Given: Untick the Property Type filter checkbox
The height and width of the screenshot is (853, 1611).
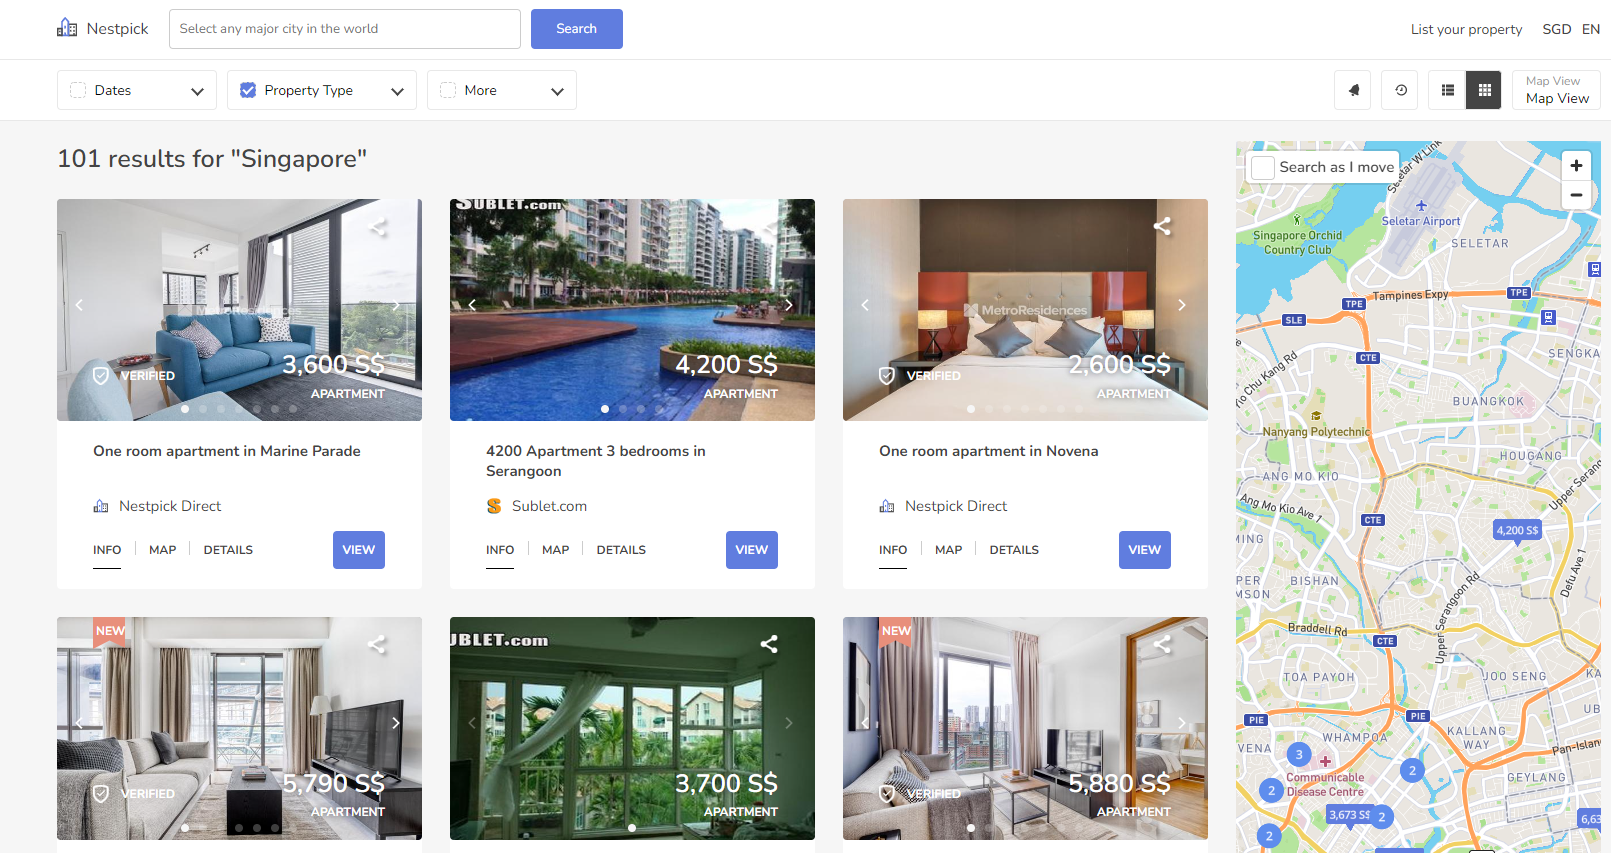Looking at the screenshot, I should tap(248, 90).
